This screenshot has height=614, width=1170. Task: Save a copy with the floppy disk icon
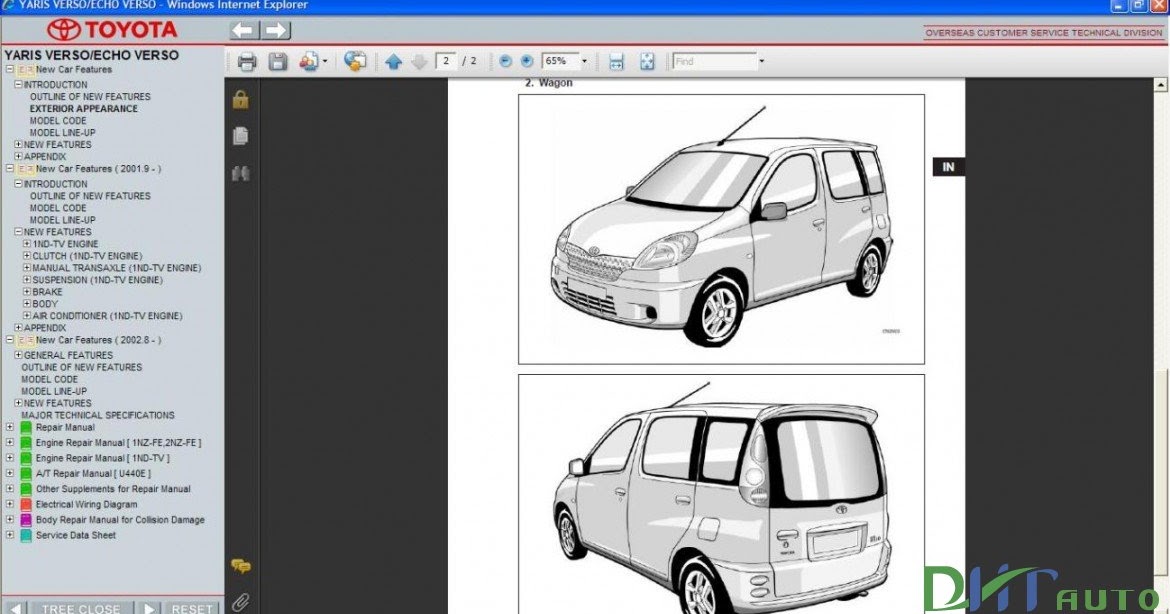278,62
